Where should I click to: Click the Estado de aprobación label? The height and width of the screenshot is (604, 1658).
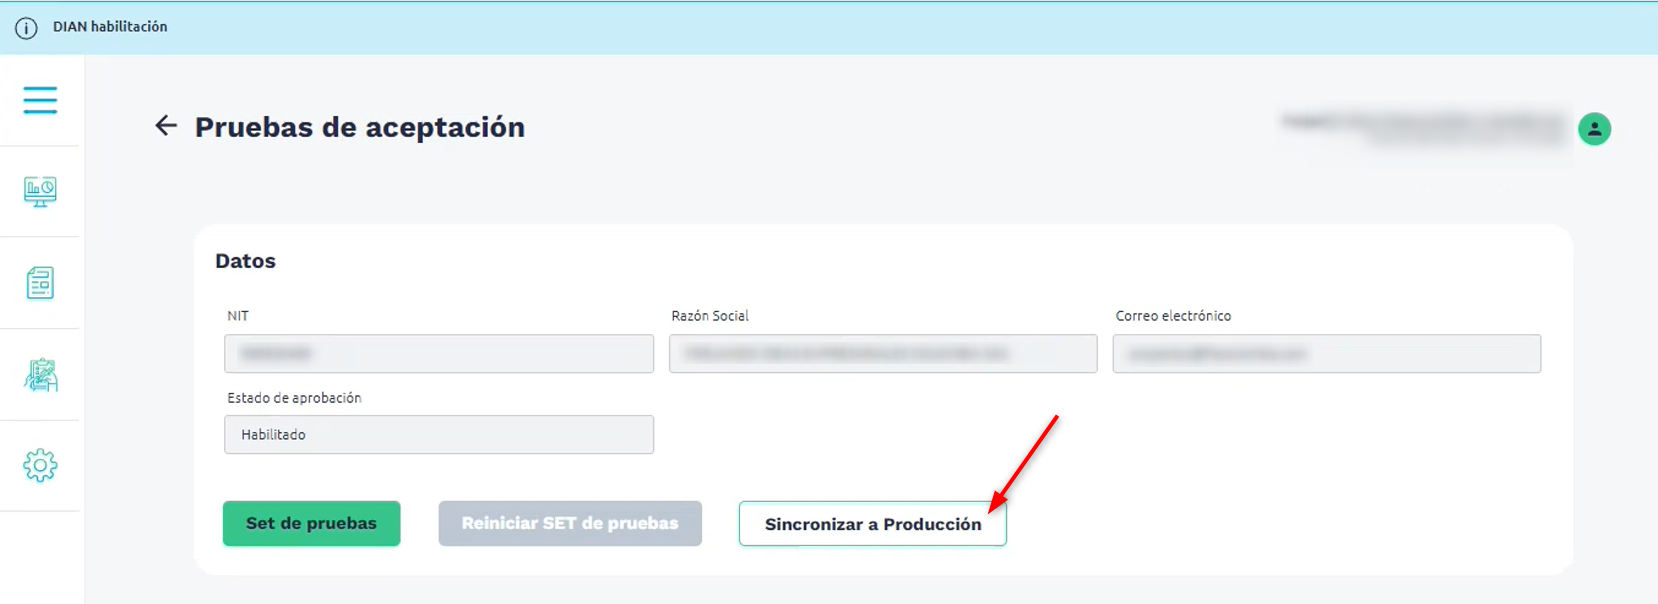pos(294,398)
